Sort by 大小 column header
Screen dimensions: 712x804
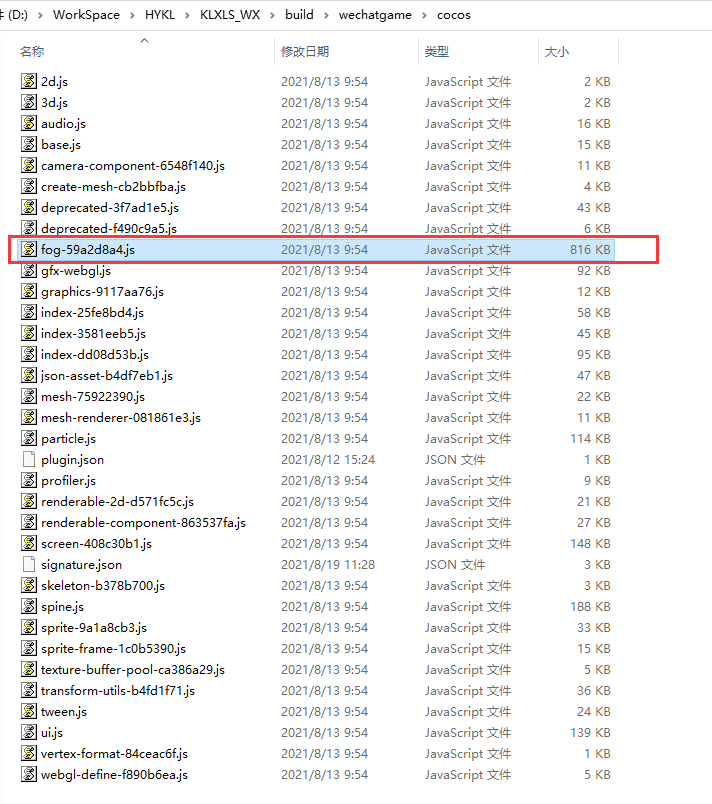(x=557, y=51)
